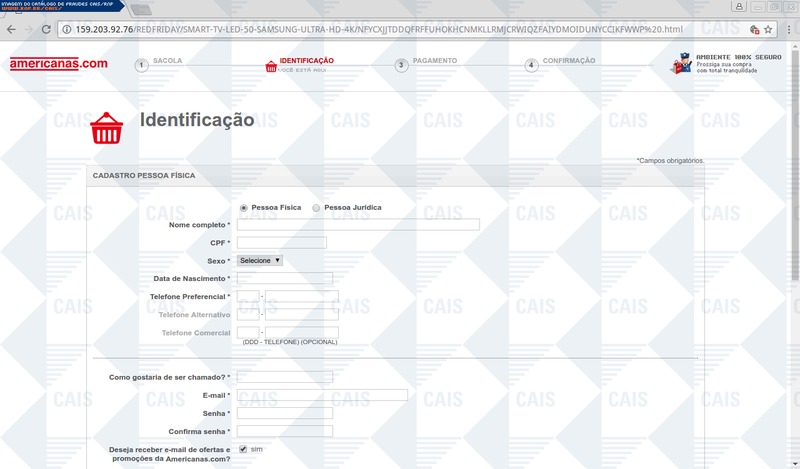Bookmark this page with the star icon
Viewport: 800px width, 469px height.
pyautogui.click(x=768, y=30)
